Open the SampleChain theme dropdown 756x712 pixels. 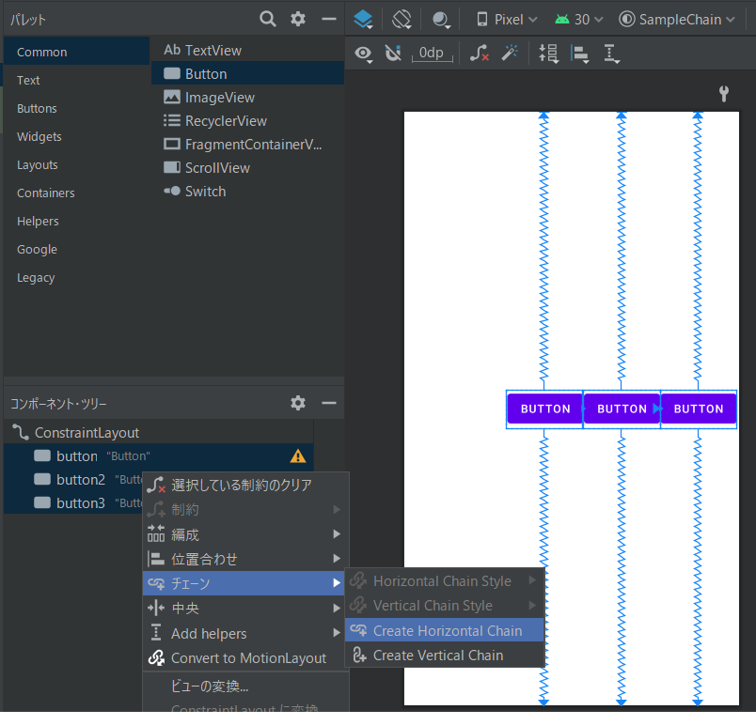click(x=677, y=20)
